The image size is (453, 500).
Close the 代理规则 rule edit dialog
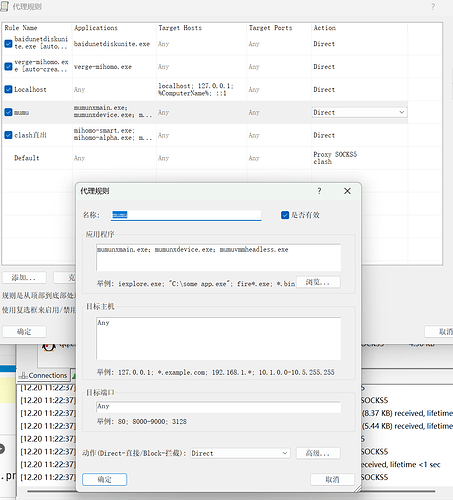pos(347,191)
